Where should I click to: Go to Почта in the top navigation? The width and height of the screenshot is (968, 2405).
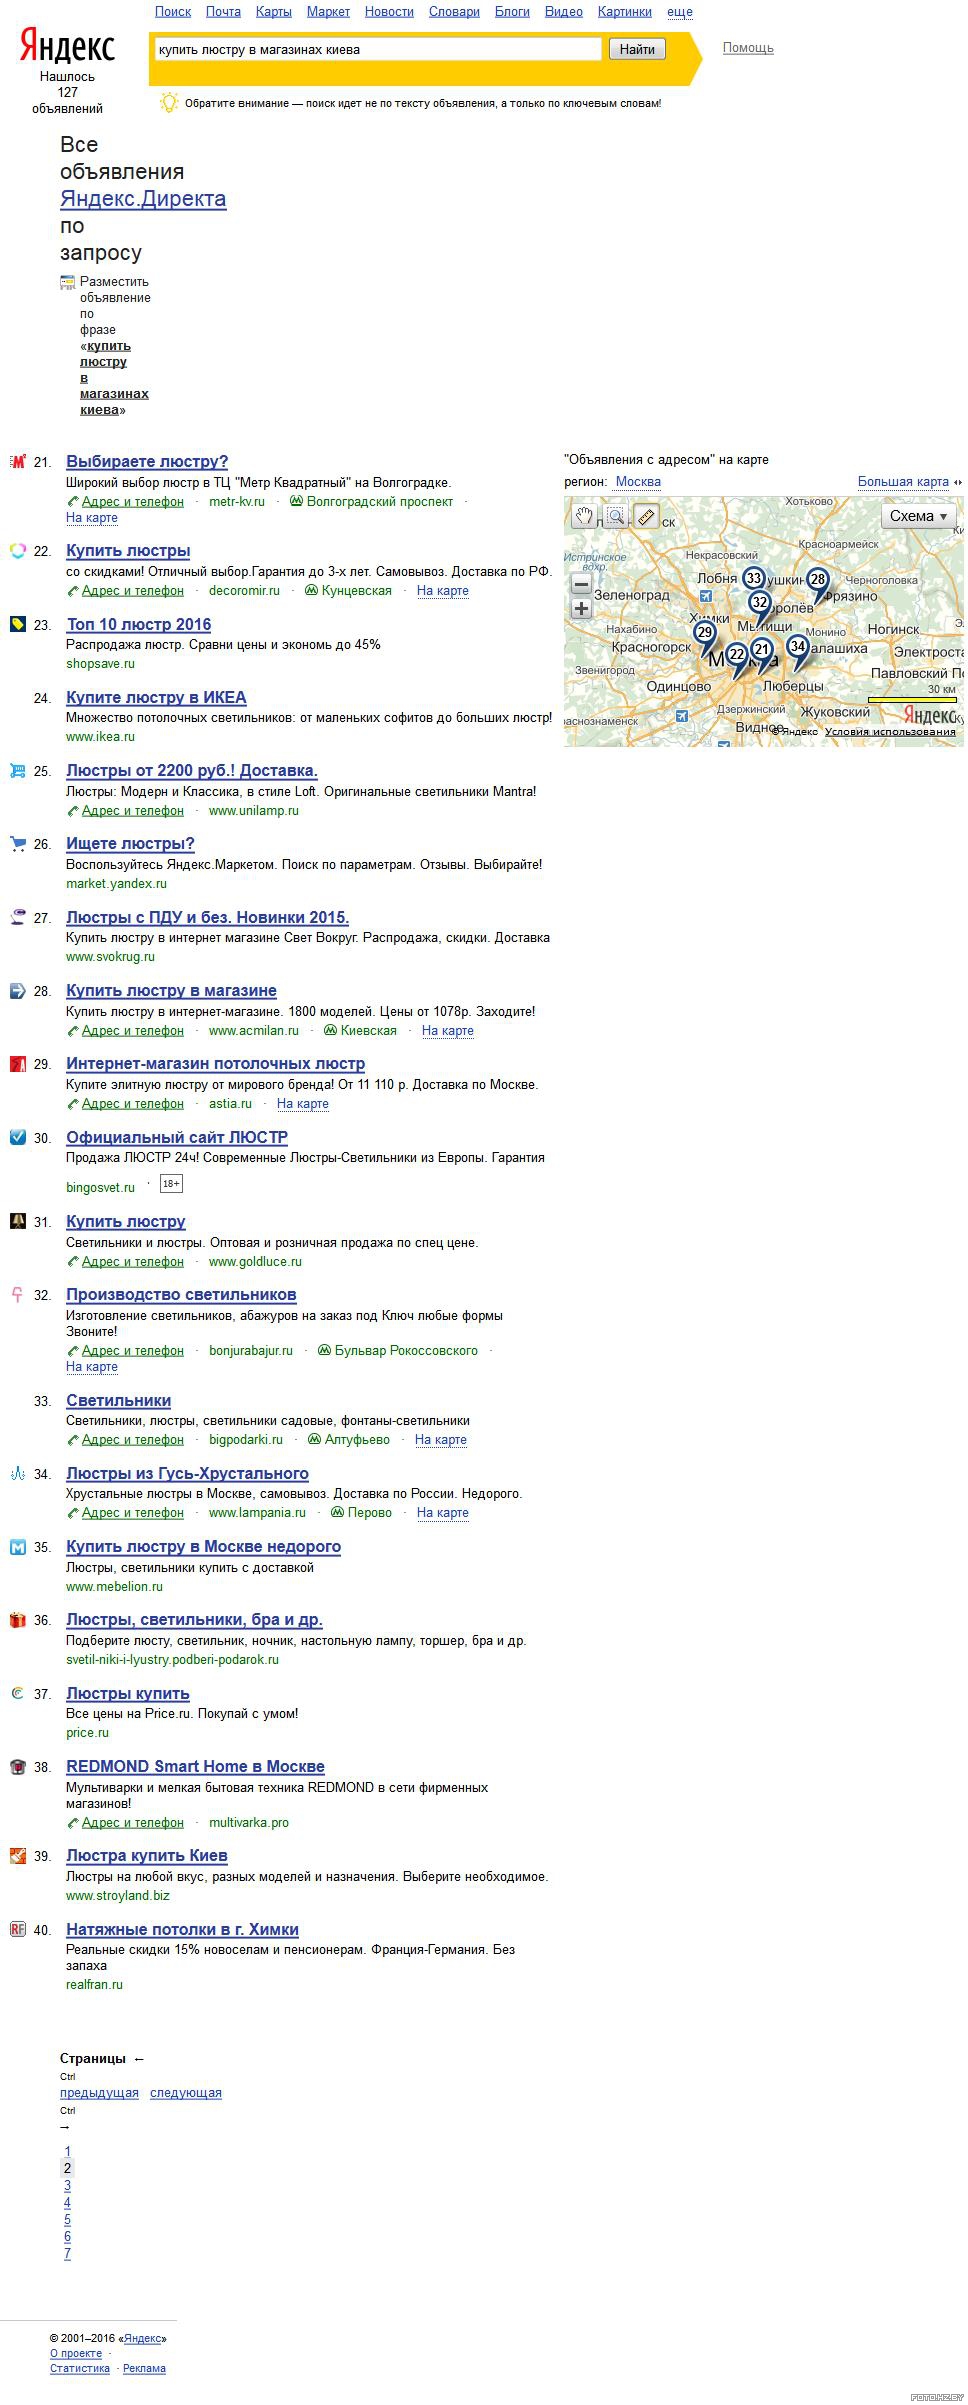(x=223, y=12)
